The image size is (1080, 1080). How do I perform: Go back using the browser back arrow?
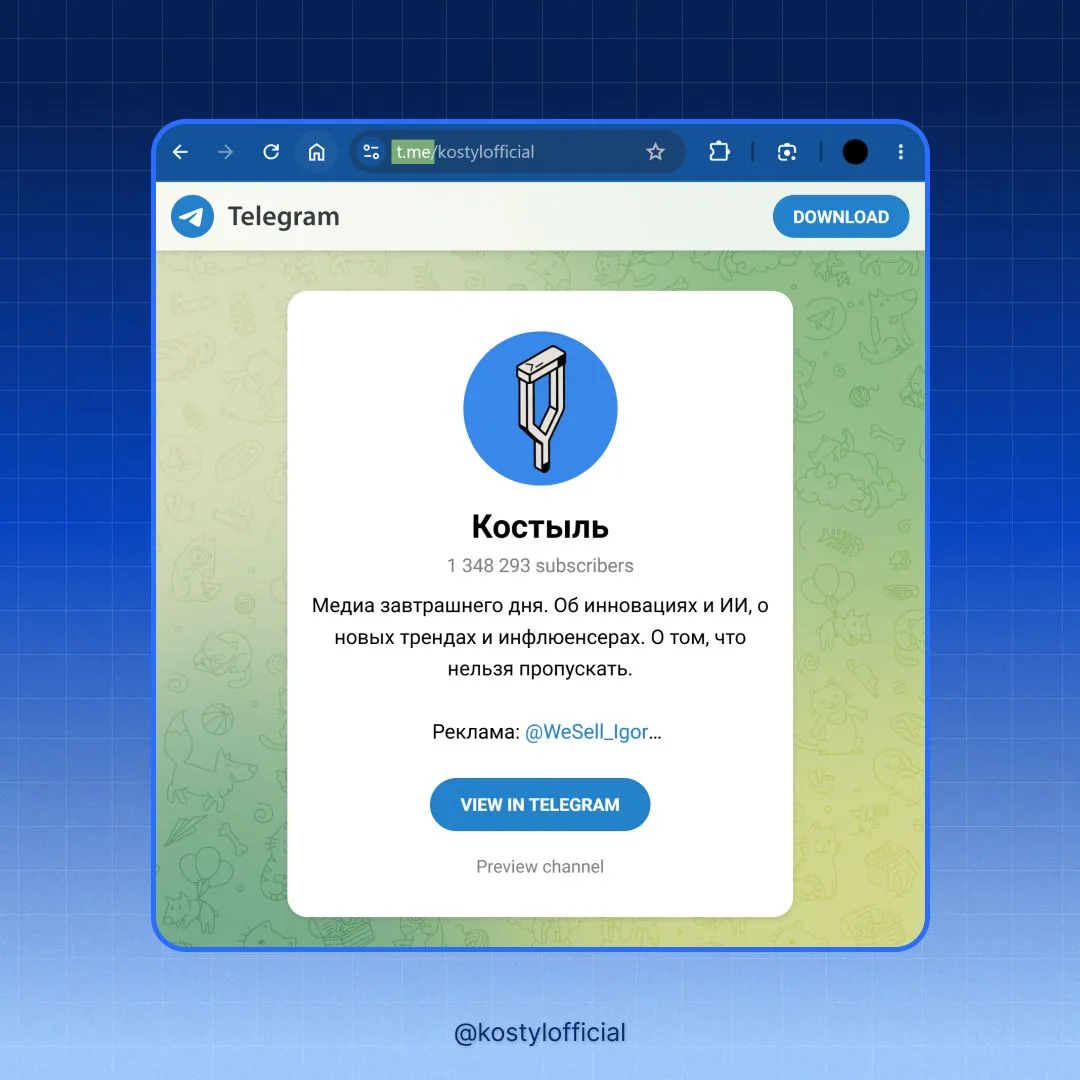coord(180,152)
